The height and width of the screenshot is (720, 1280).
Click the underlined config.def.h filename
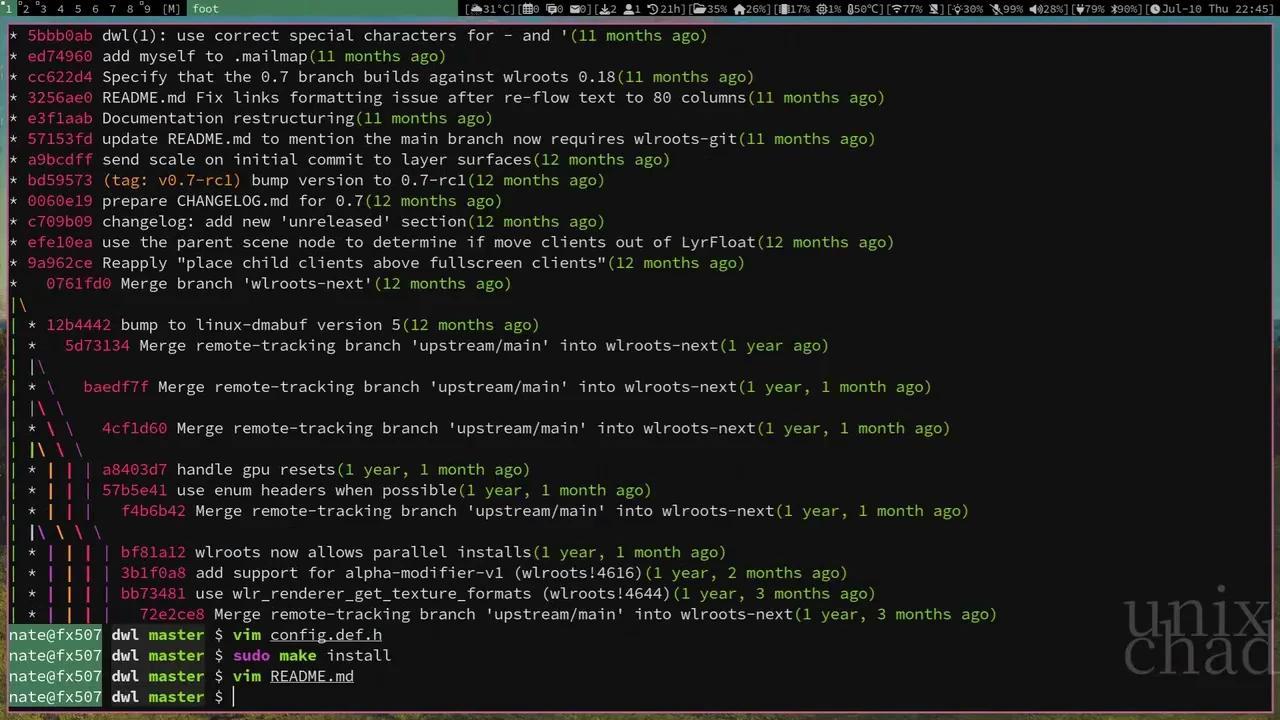(326, 635)
